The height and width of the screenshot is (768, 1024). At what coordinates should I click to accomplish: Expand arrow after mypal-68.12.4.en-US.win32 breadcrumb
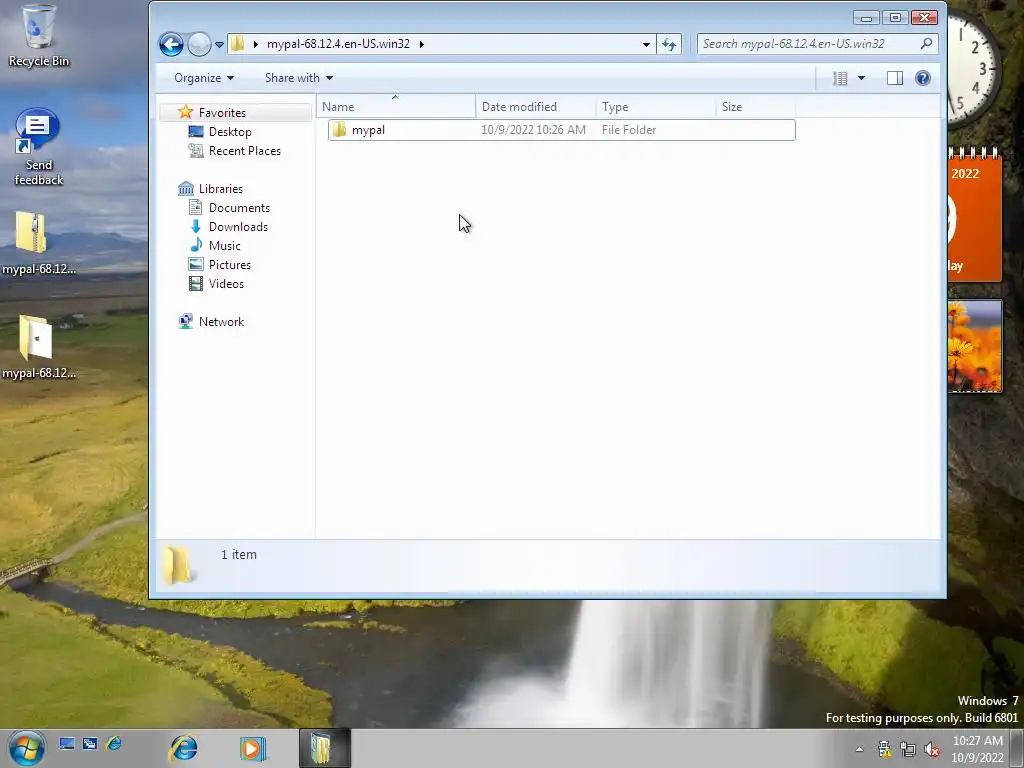coord(422,44)
